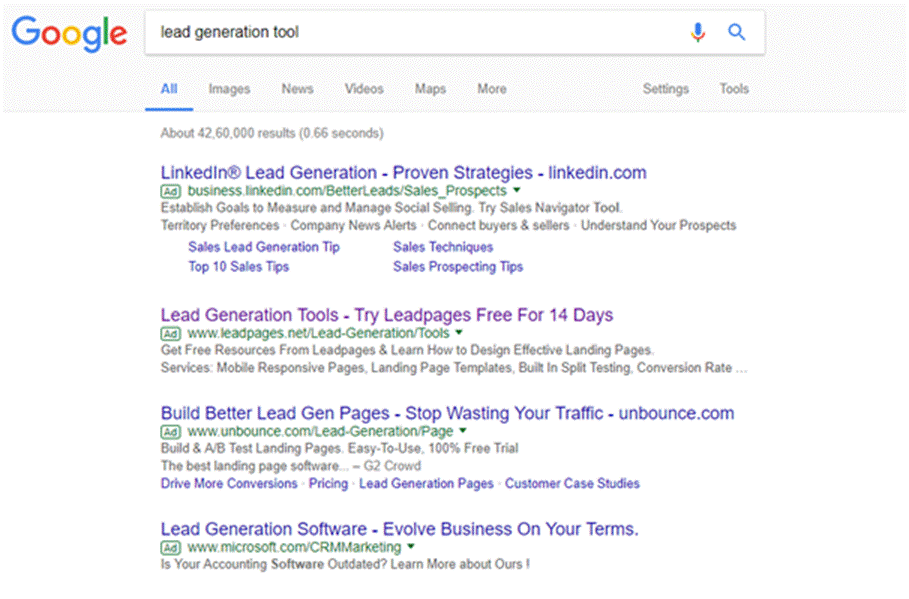Open the Customer Case Studies sitelink
Screen dimensions: 909x599
[571, 484]
